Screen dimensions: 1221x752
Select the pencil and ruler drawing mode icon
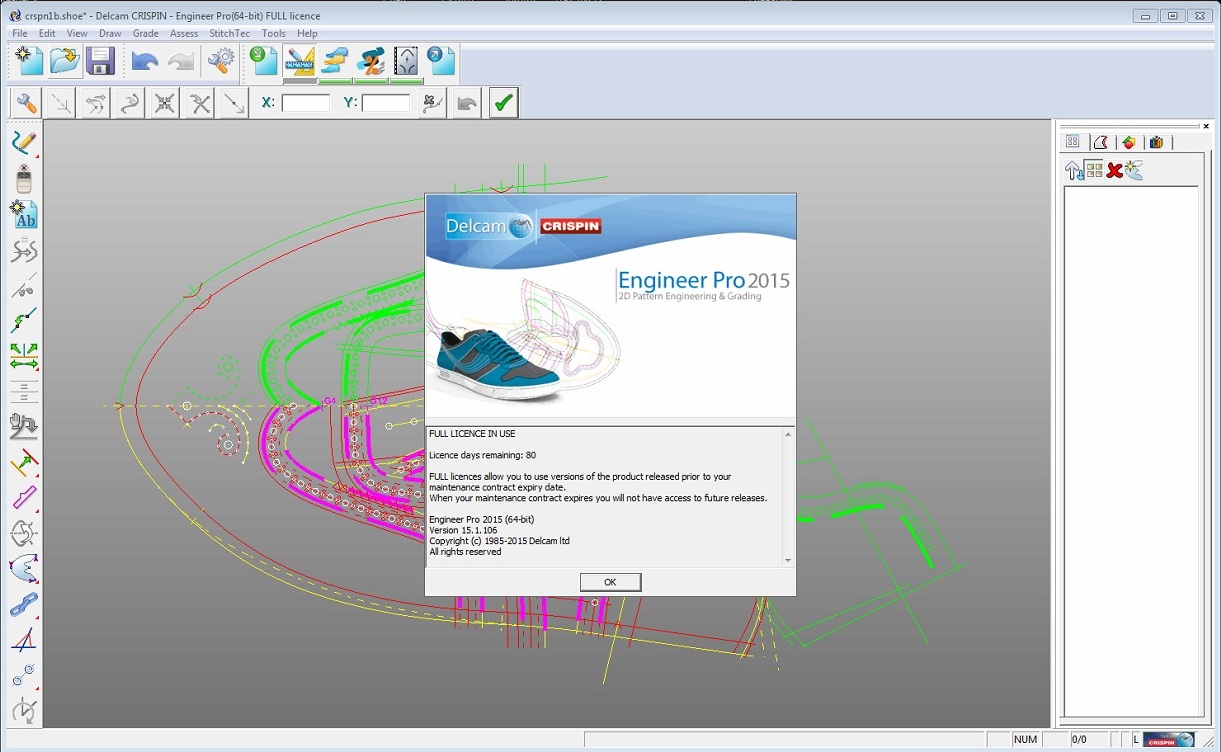click(x=300, y=61)
